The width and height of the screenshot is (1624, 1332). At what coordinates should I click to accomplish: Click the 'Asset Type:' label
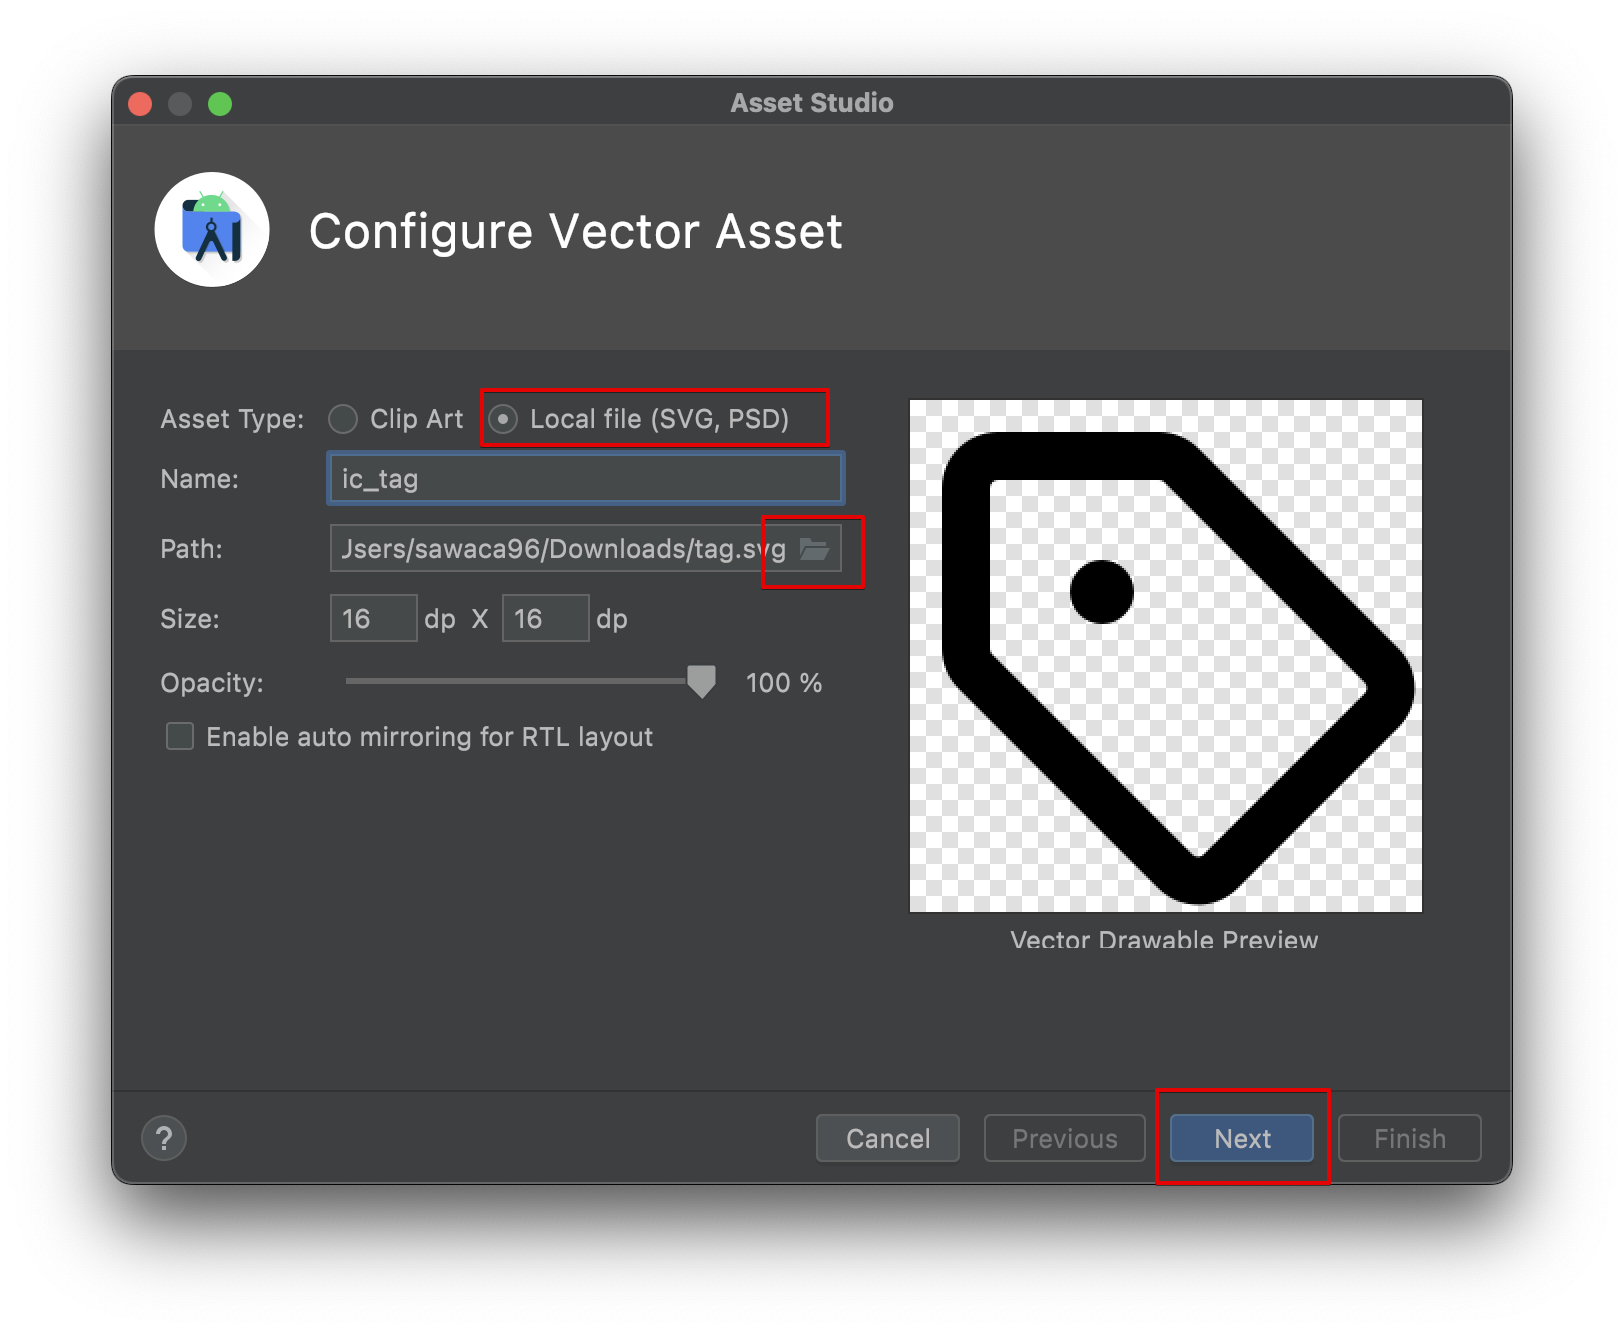(x=232, y=419)
